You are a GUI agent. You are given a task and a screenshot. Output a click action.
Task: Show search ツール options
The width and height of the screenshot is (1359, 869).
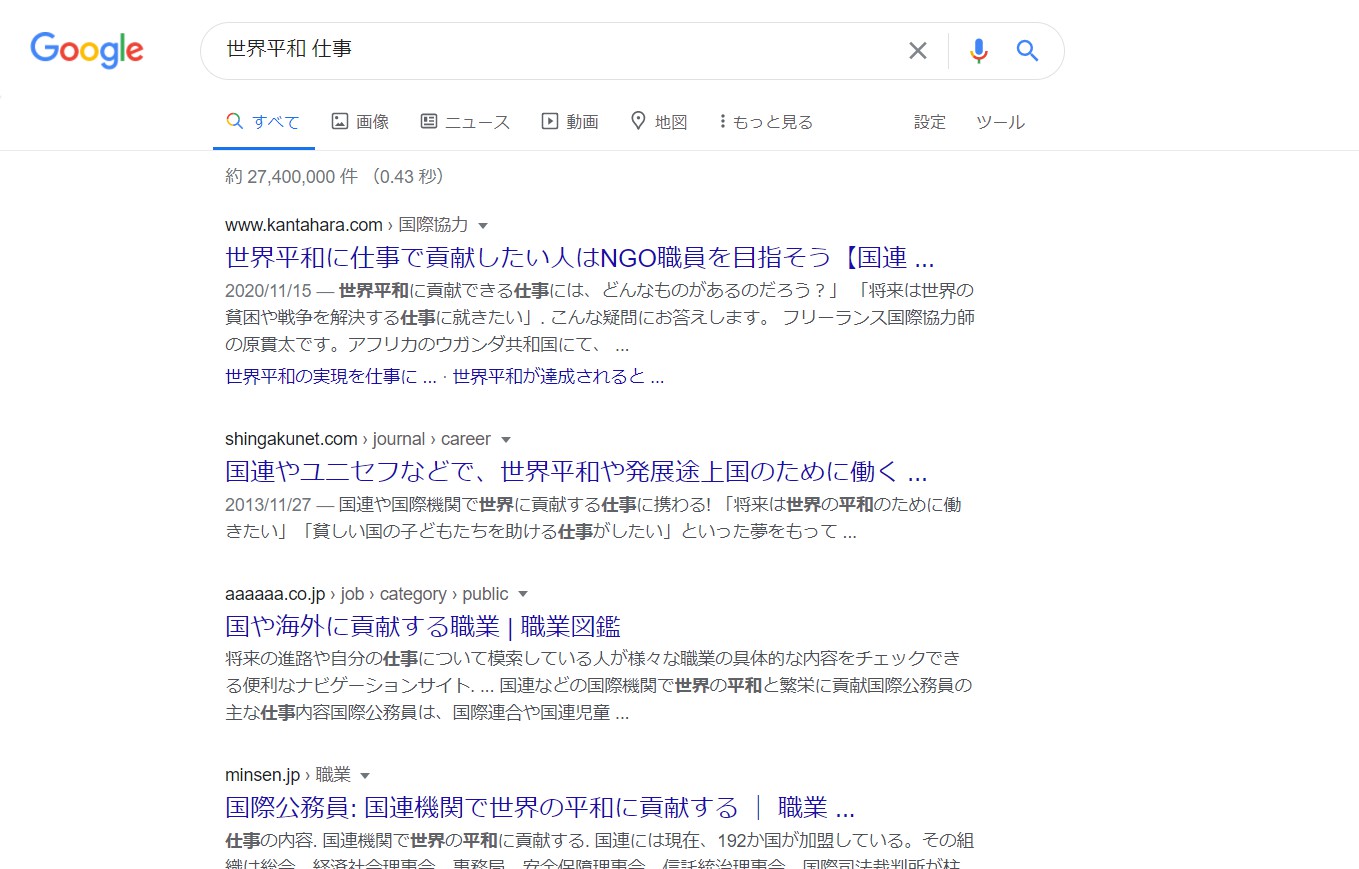pyautogui.click(x=1000, y=121)
